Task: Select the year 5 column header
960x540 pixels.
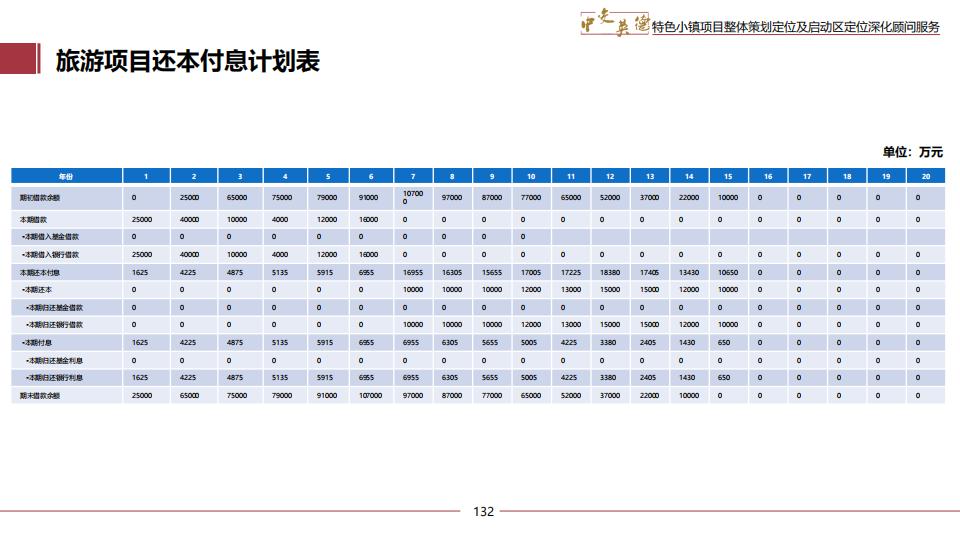Action: tap(328, 176)
